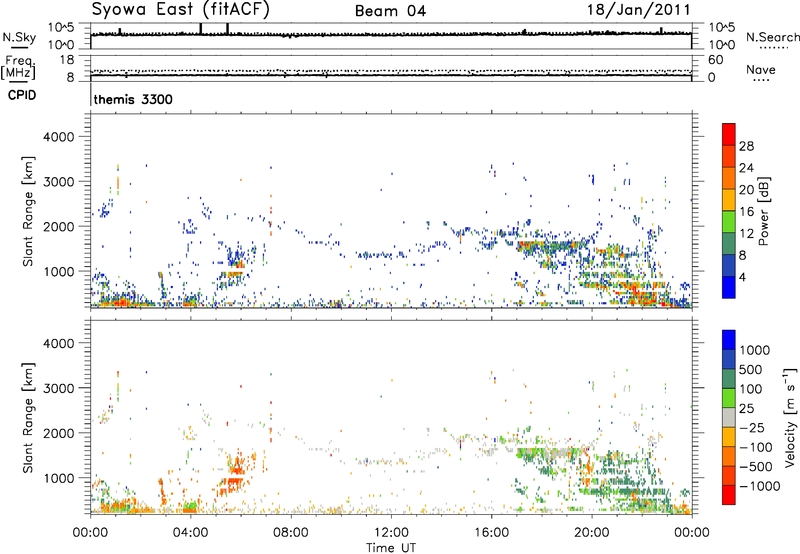Viewport: 800px width, 554px height.
Task: Click the '2000' tick in the velocity panel
Action: coord(59,433)
